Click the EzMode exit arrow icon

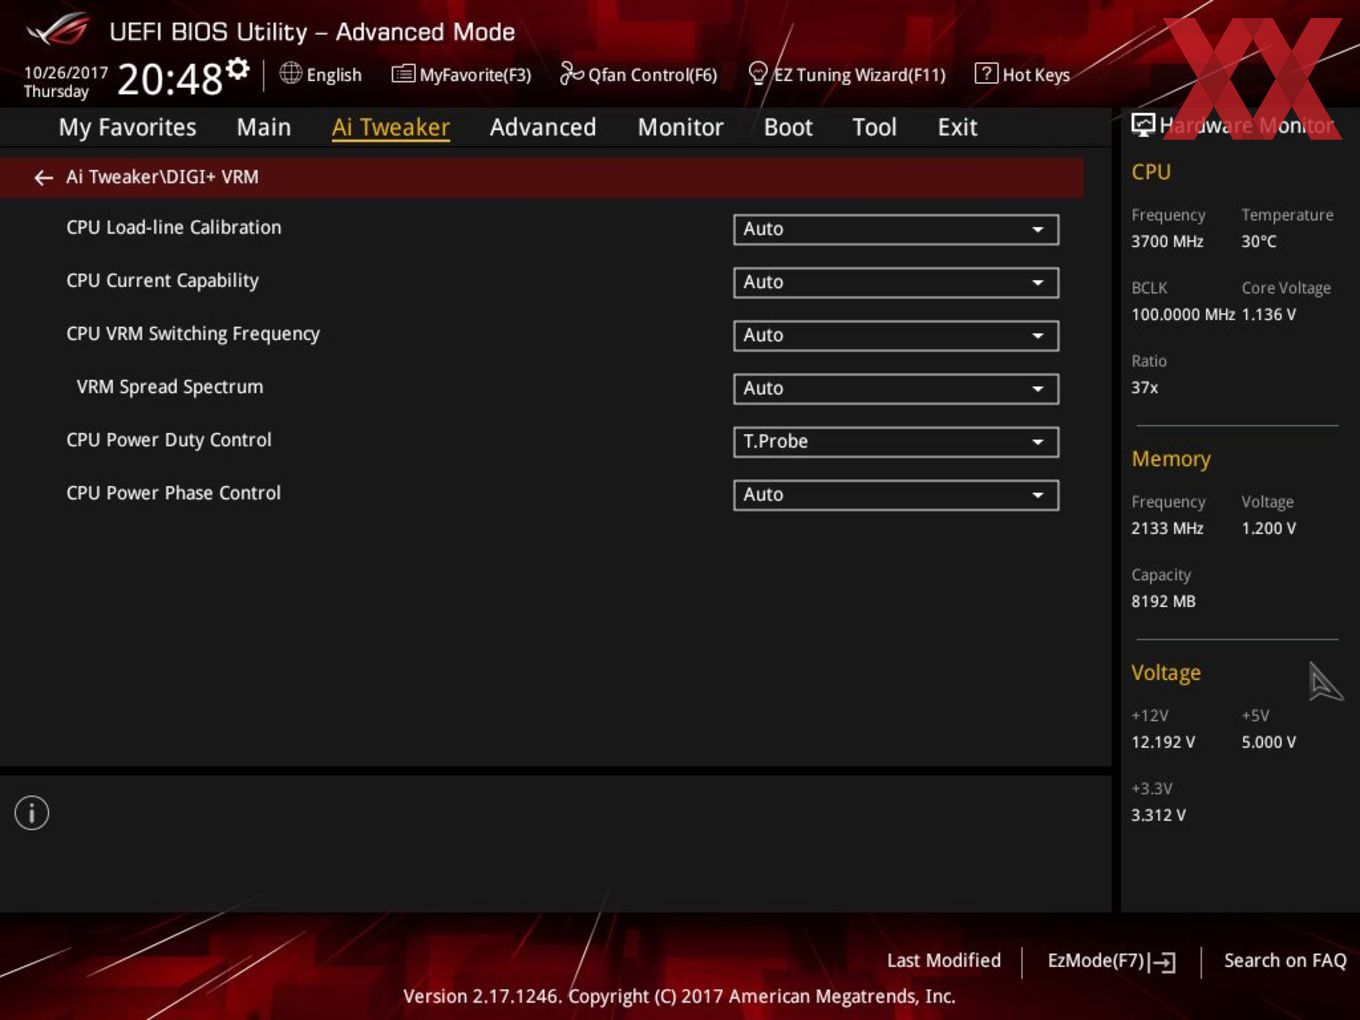(x=1162, y=962)
